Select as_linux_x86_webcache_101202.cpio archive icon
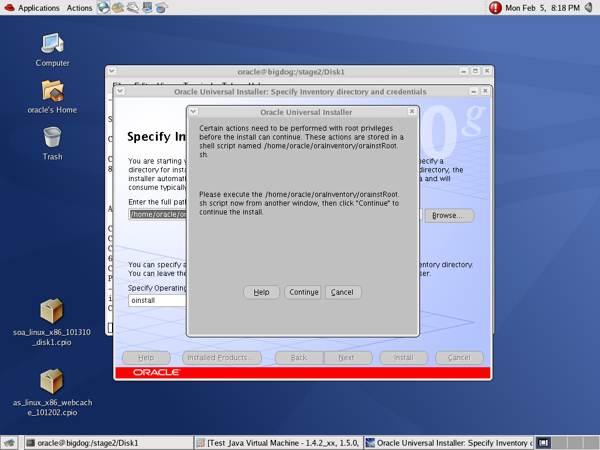The height and width of the screenshot is (450, 600). [52, 393]
